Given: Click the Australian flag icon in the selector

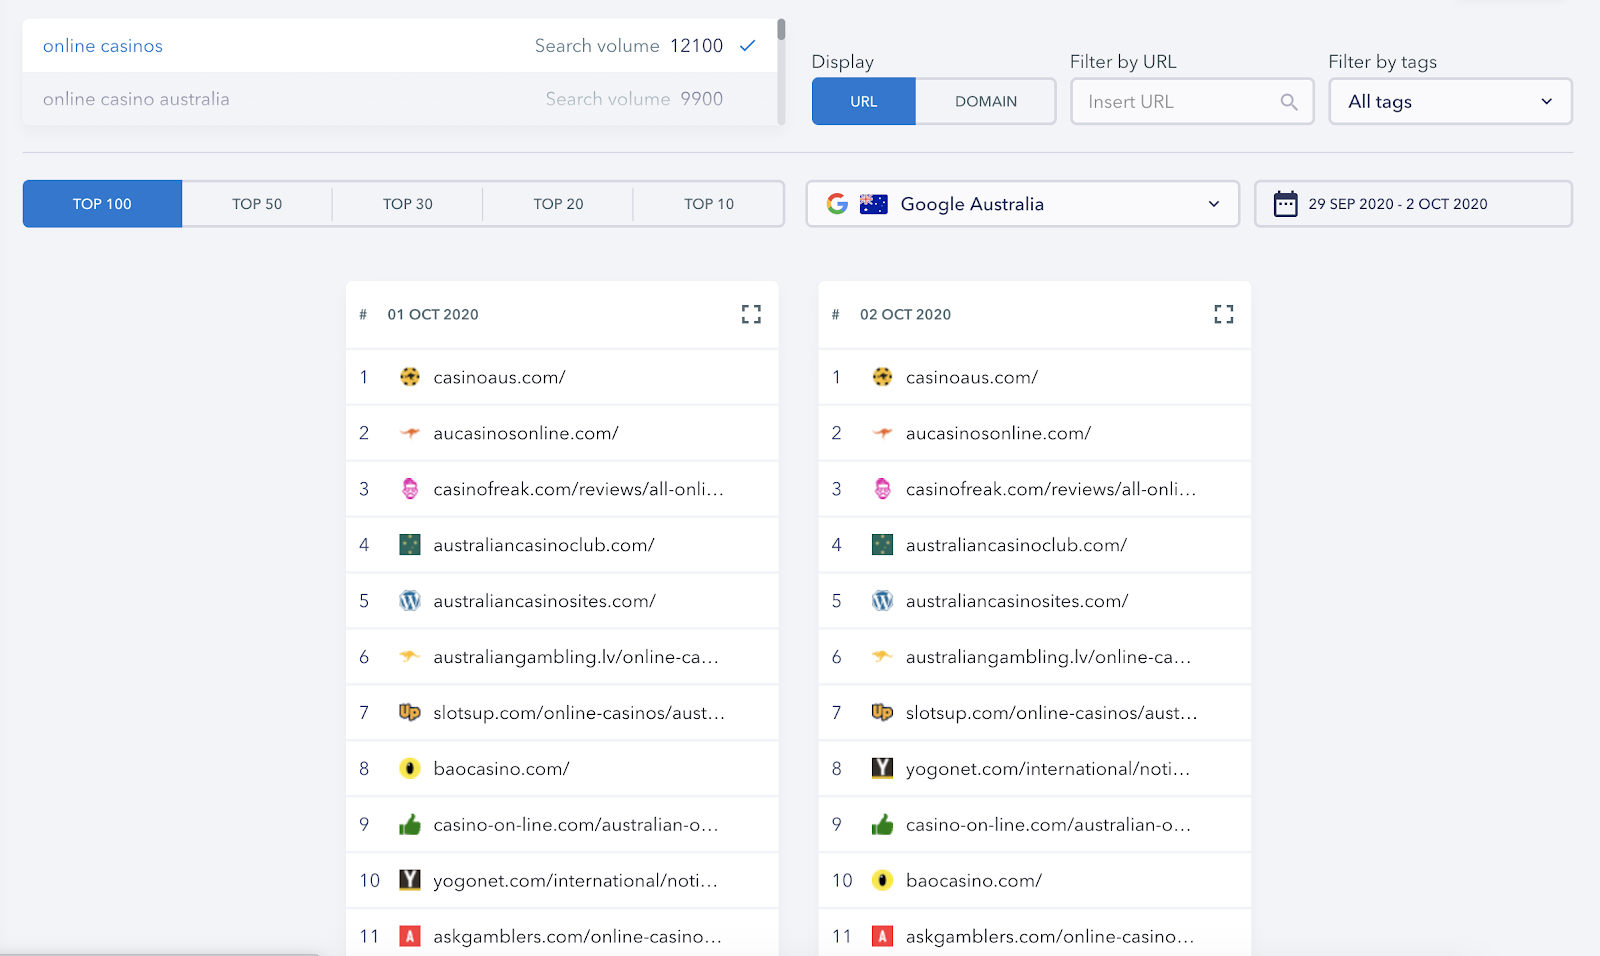Looking at the screenshot, I should click(874, 204).
